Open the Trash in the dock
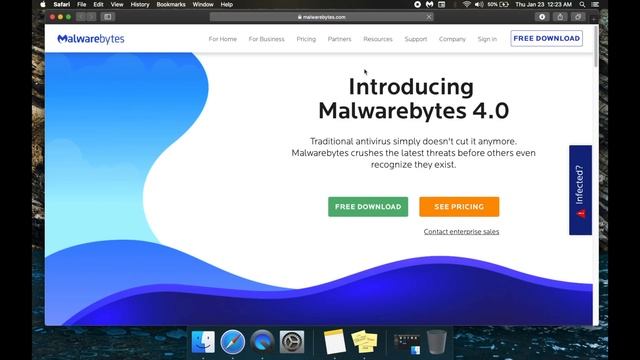640x360 pixels. point(436,342)
